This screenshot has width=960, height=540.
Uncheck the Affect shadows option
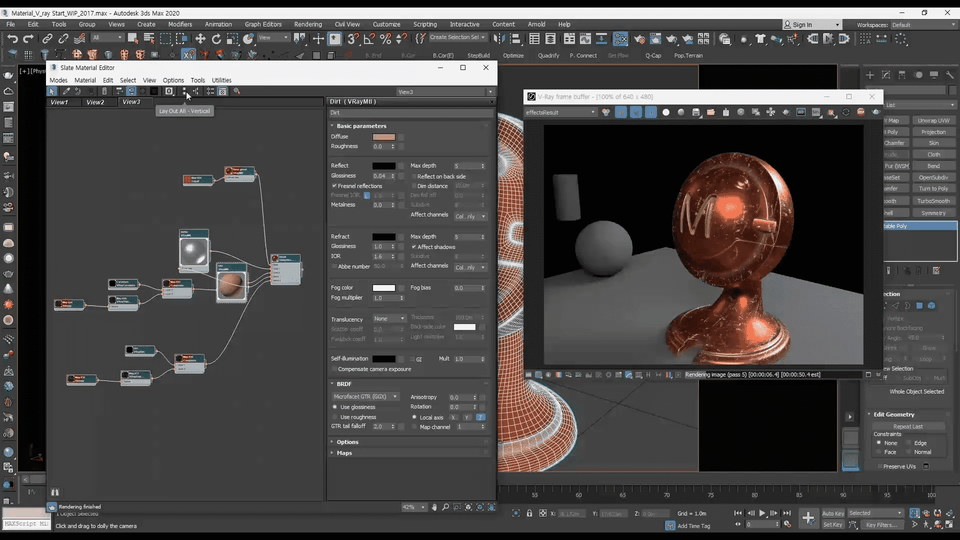414,246
